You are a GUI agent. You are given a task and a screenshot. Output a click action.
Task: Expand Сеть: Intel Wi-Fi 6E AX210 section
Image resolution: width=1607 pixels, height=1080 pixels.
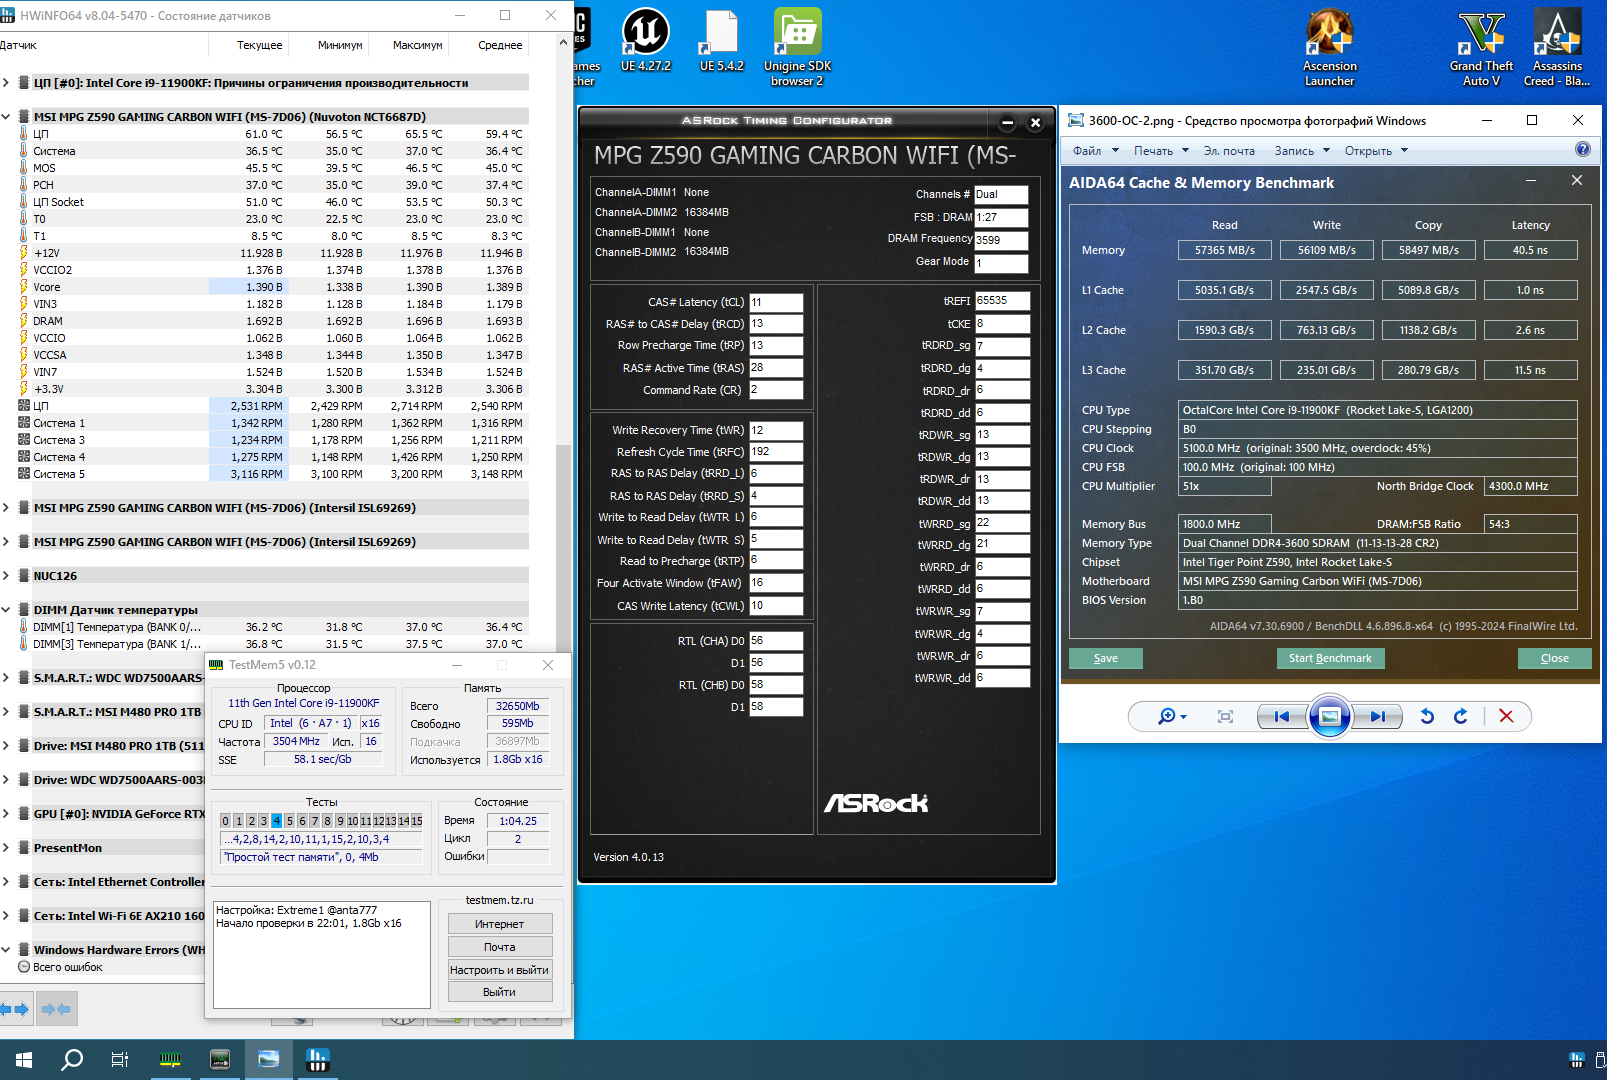pyautogui.click(x=7, y=916)
